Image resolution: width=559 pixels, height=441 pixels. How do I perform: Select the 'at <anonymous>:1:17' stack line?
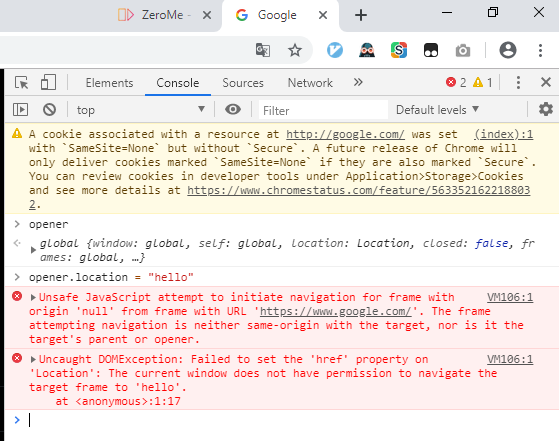[118, 401]
